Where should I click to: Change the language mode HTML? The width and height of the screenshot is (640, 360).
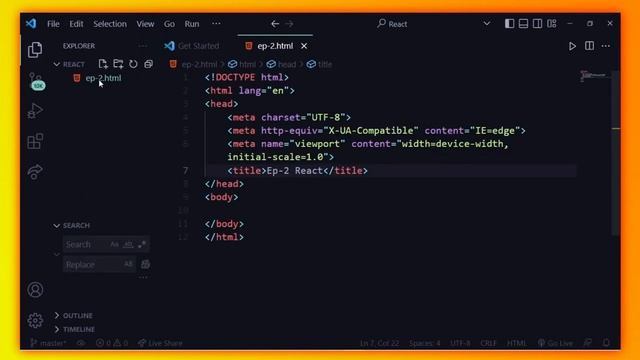[x=516, y=343]
